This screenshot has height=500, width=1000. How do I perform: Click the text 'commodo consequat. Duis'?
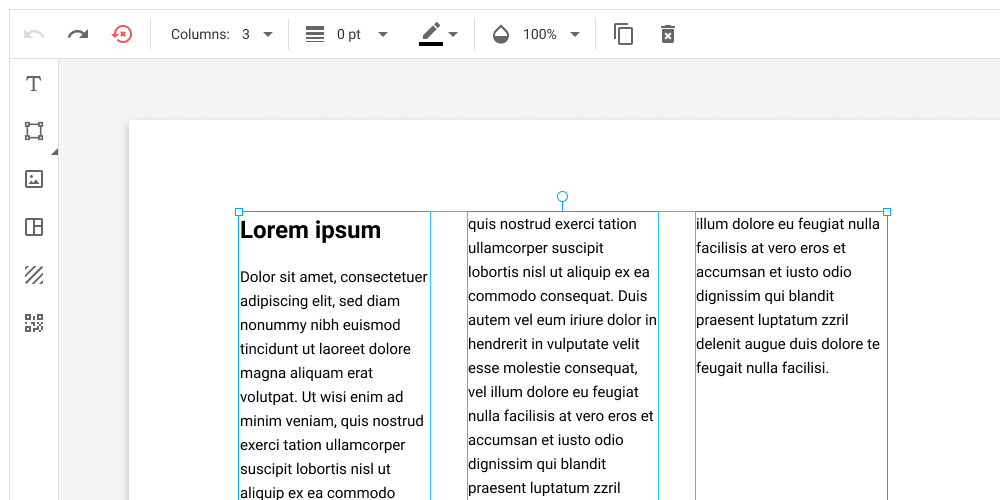tap(558, 297)
